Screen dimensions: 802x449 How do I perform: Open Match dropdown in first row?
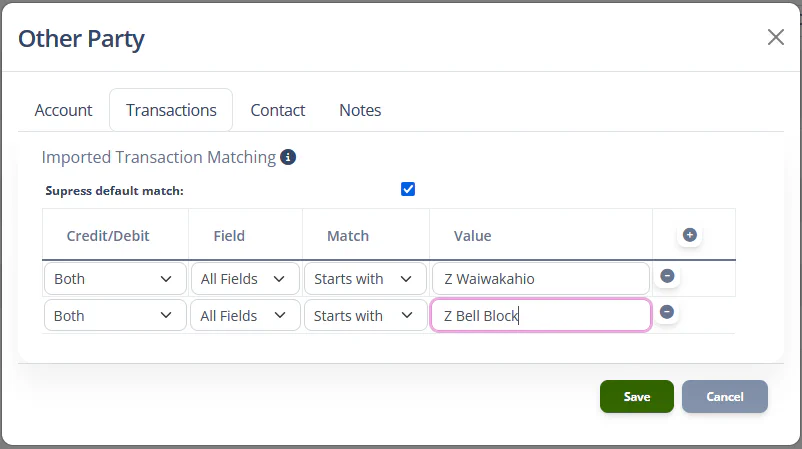pos(365,279)
